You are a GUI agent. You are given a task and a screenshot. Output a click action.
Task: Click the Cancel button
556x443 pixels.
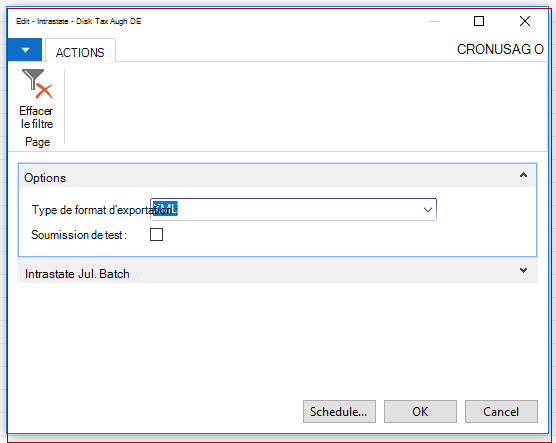(x=501, y=412)
